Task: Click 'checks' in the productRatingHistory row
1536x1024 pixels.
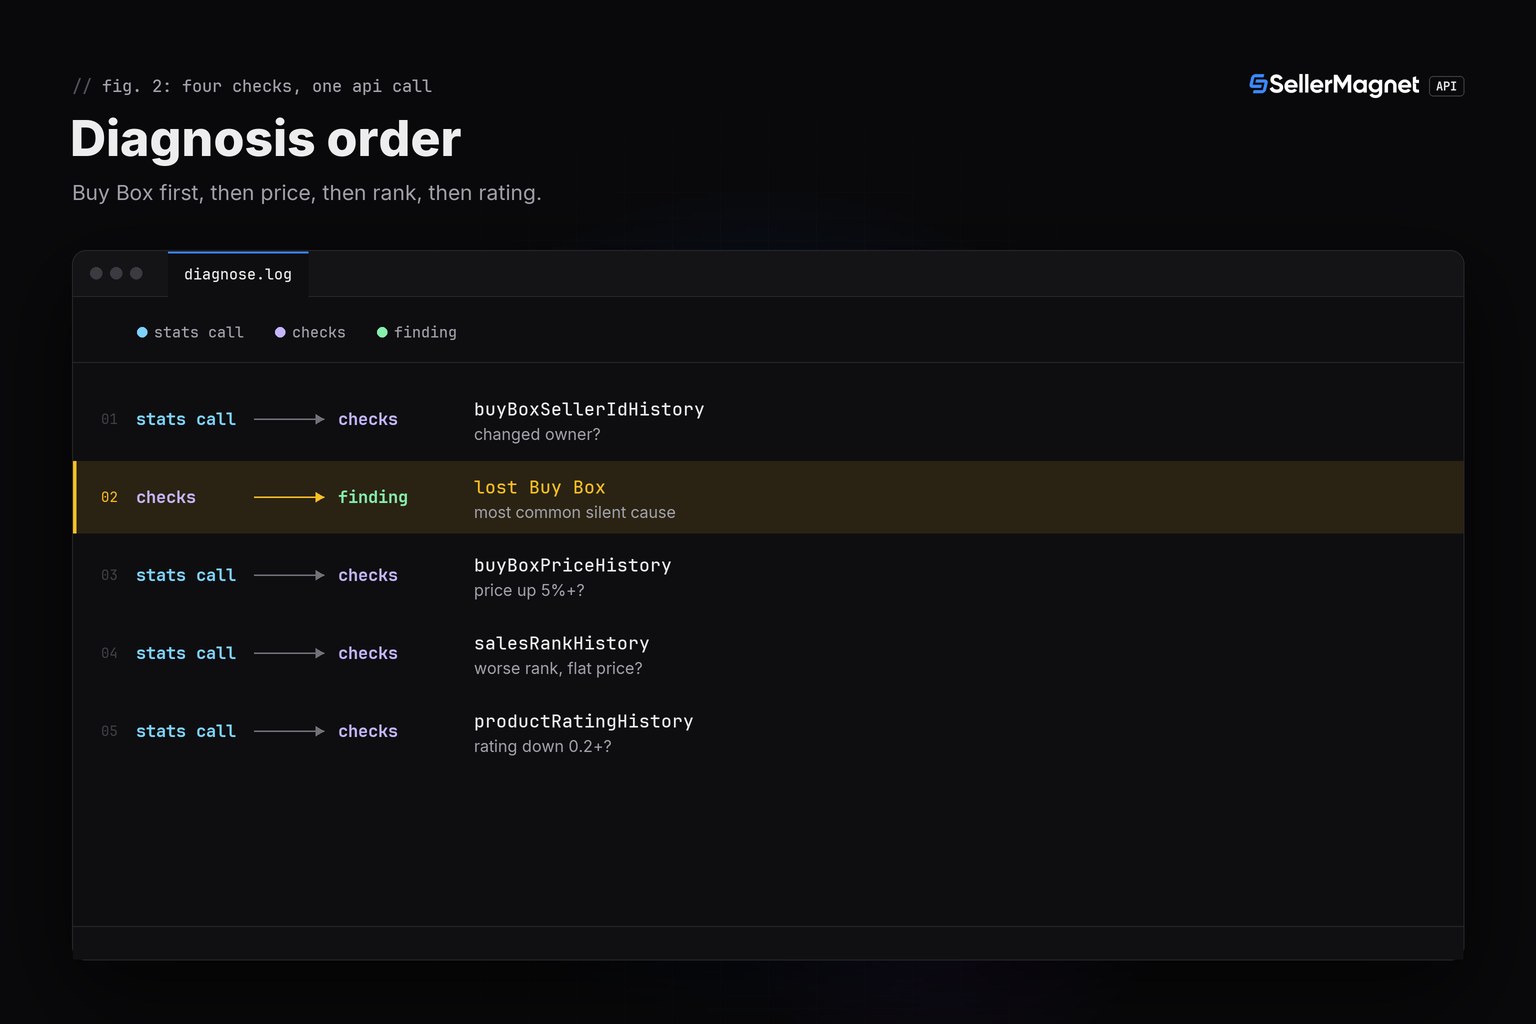Action: [368, 731]
